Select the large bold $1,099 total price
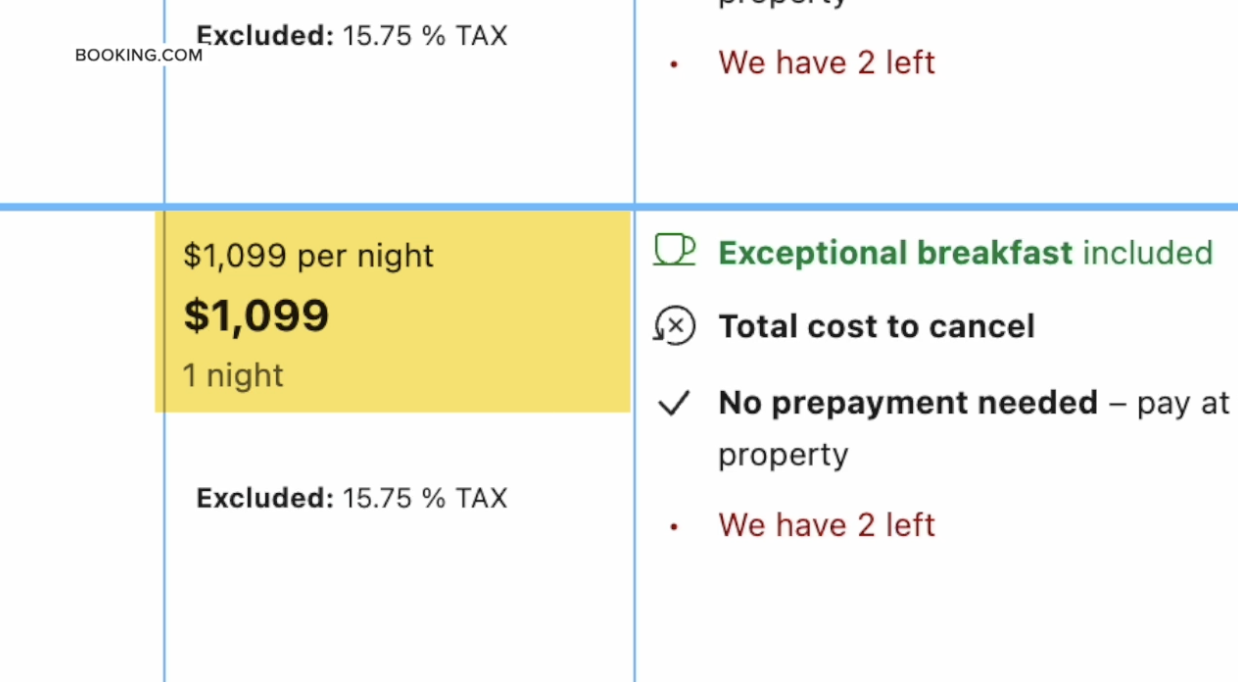1238x682 pixels. (x=256, y=316)
